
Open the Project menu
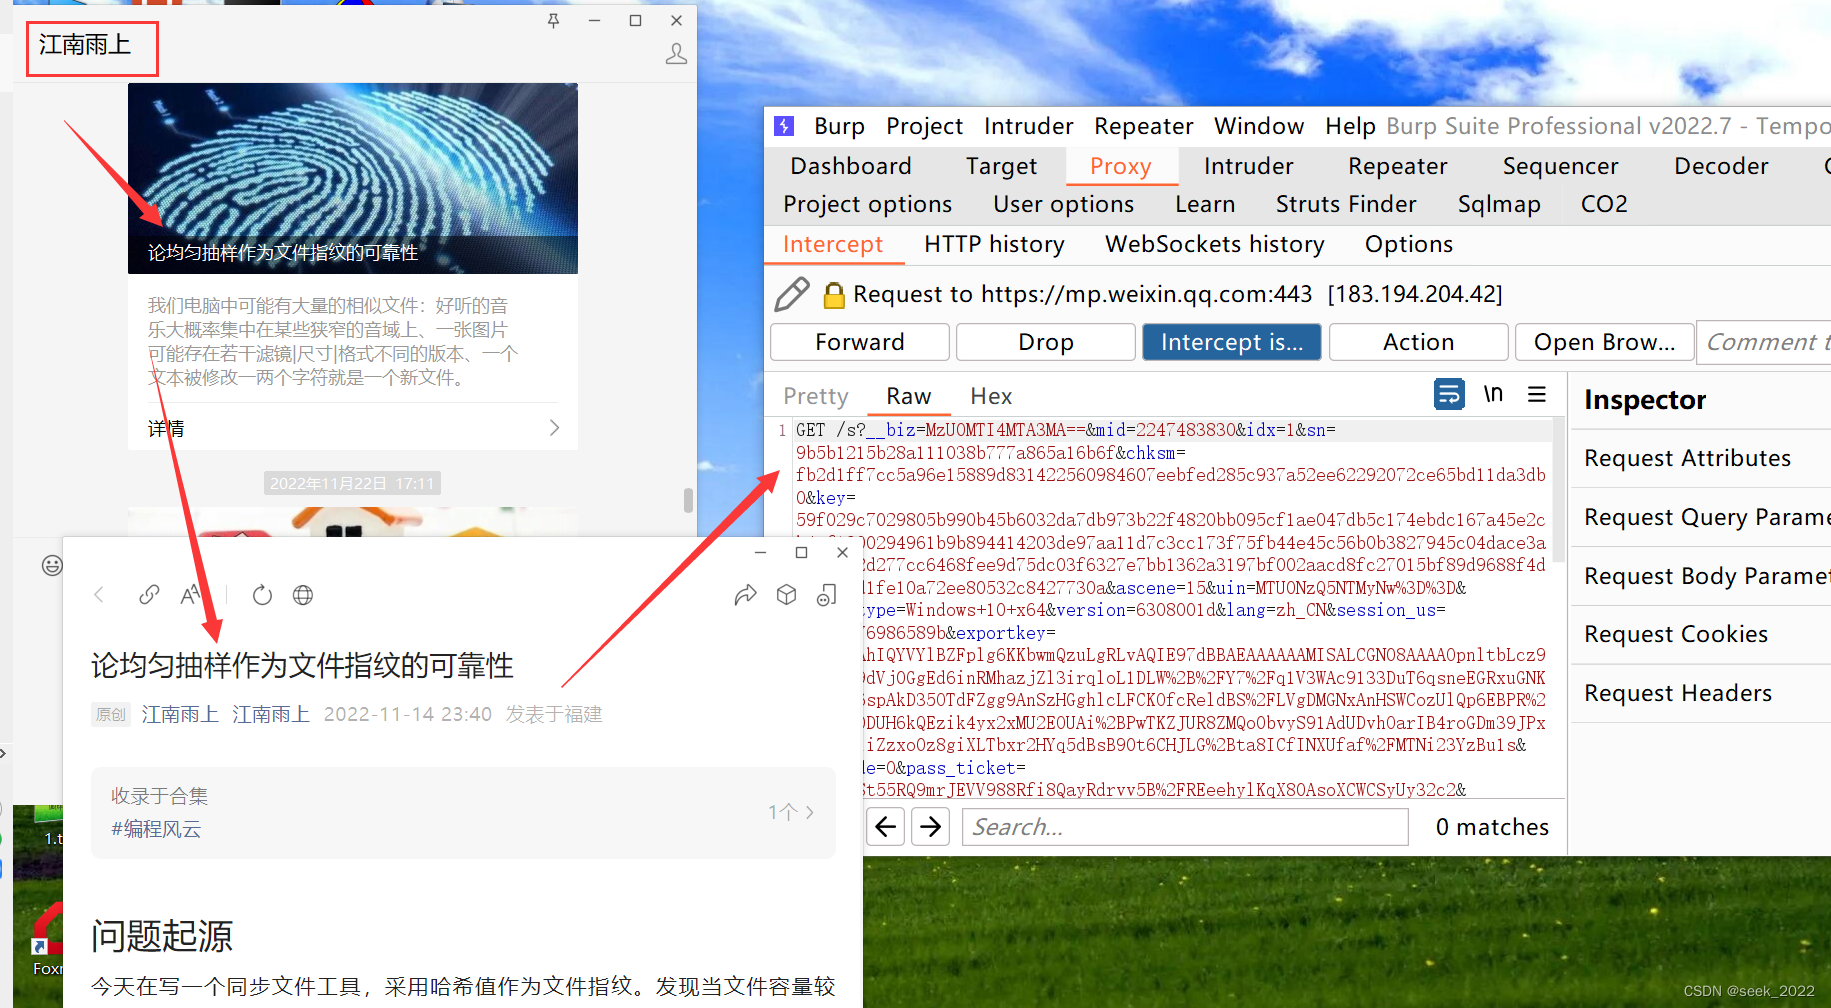pos(924,126)
